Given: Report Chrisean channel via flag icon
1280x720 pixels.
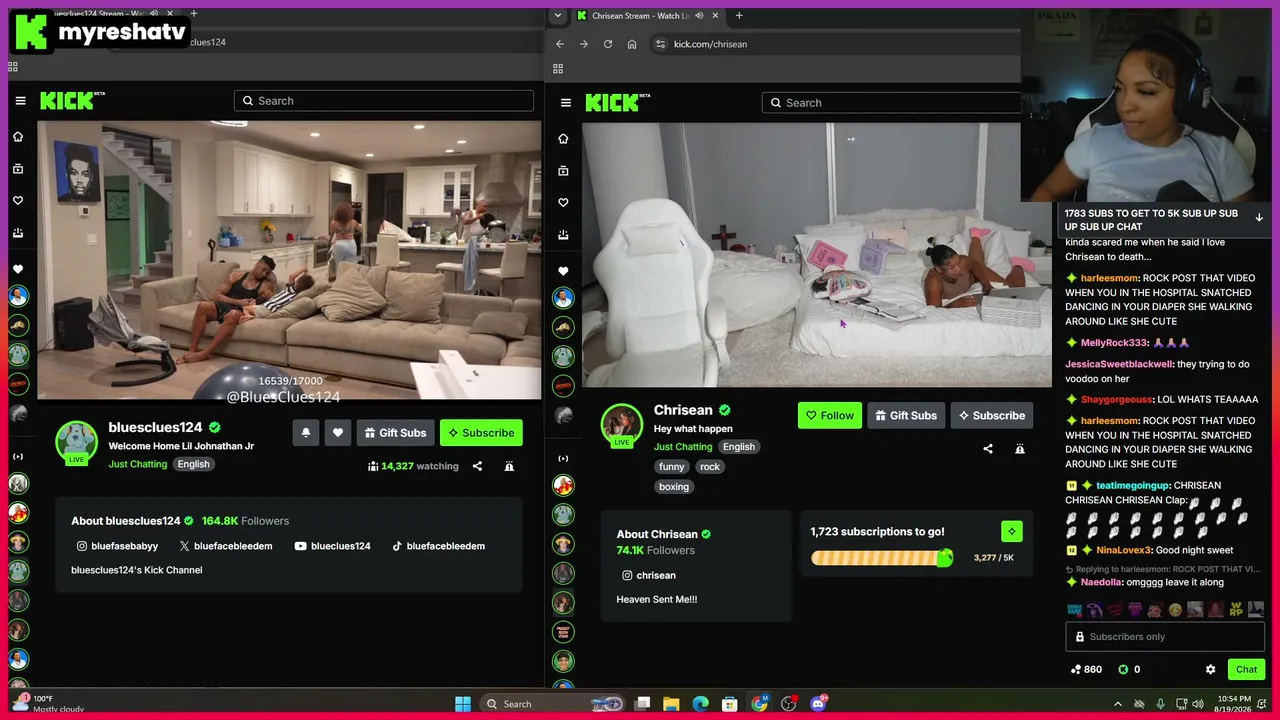Looking at the screenshot, I should click(1020, 449).
